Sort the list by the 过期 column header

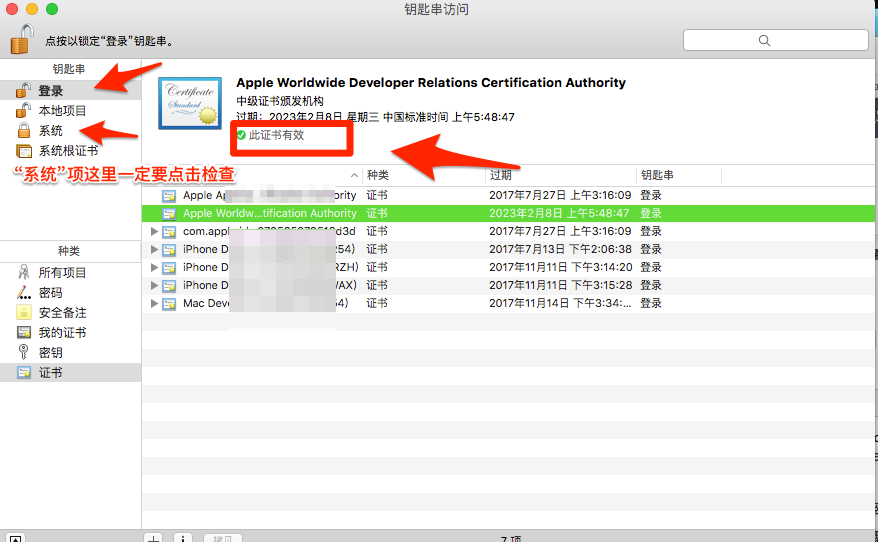[561, 175]
